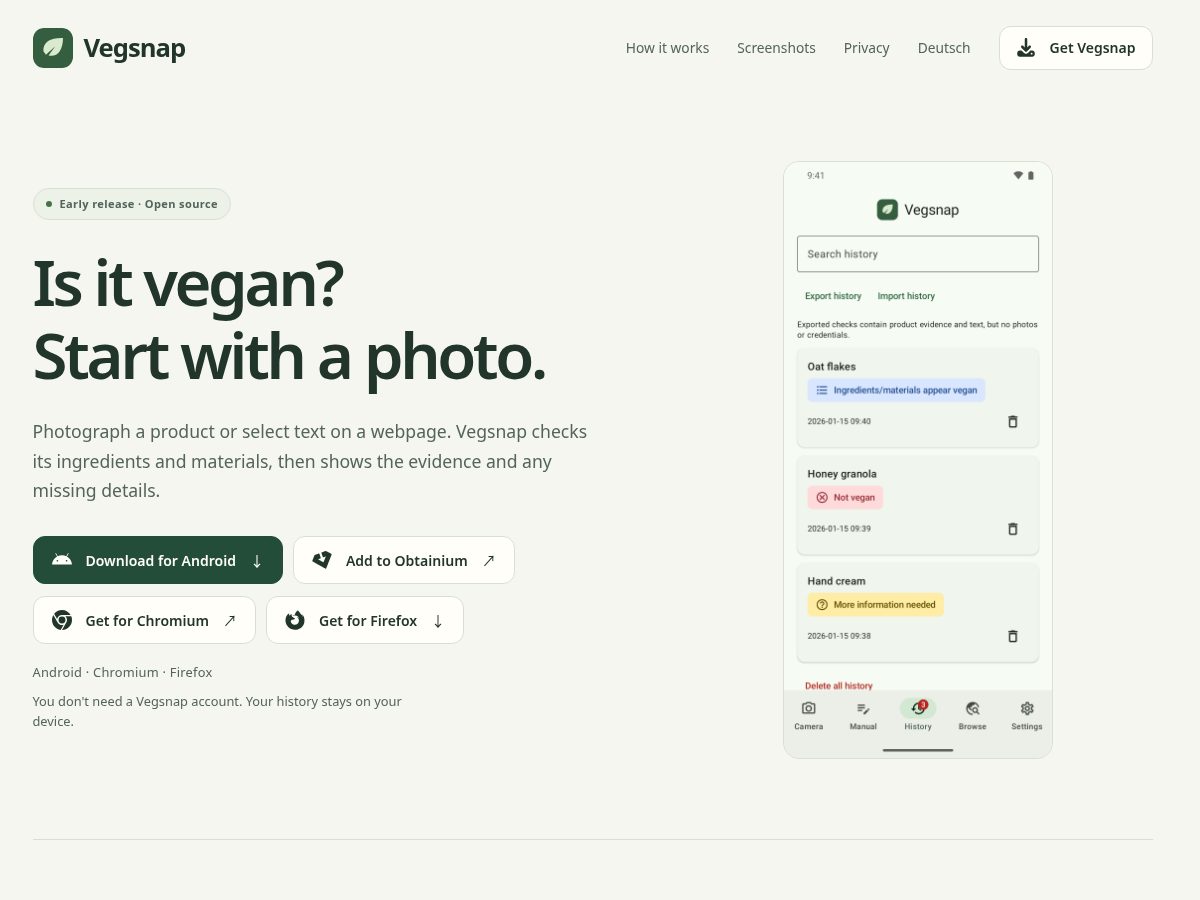Click Get for Firefox button
Viewport: 1200px width, 900px height.
tap(365, 620)
